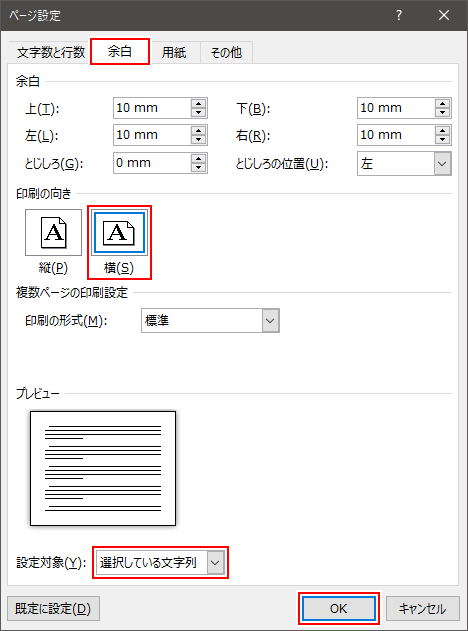This screenshot has height=631, width=468.
Task: Click the 上(T): label
Action: coord(42,109)
